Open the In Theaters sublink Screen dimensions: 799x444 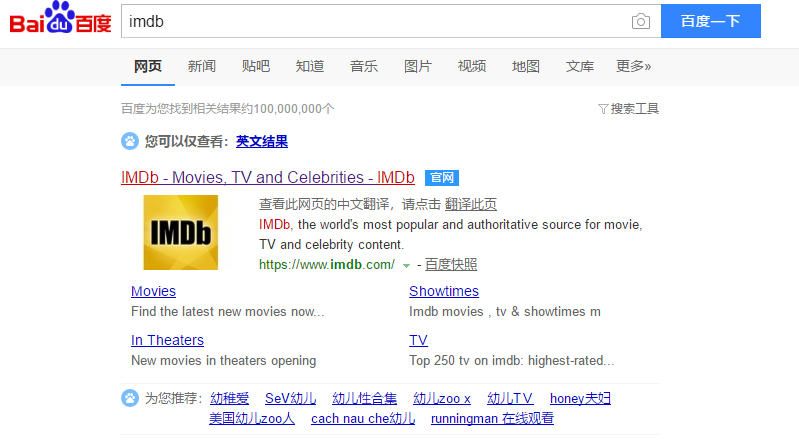click(167, 340)
